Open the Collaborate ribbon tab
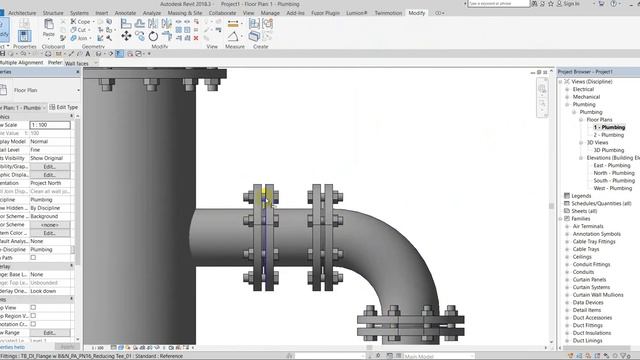The width and height of the screenshot is (640, 360). (222, 13)
